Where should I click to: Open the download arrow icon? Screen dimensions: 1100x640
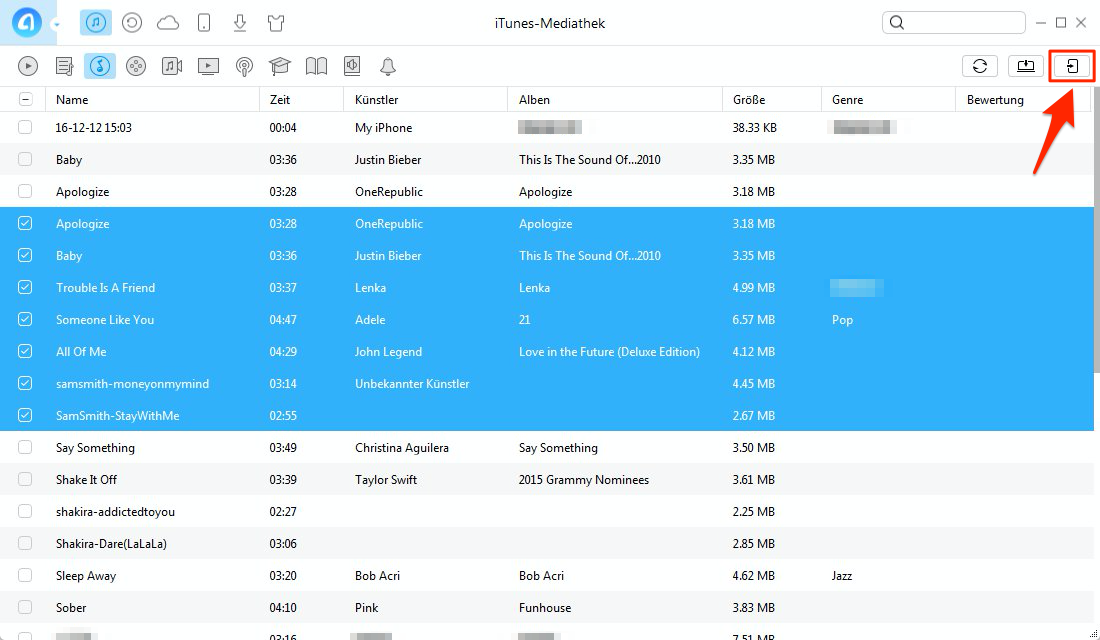(240, 23)
